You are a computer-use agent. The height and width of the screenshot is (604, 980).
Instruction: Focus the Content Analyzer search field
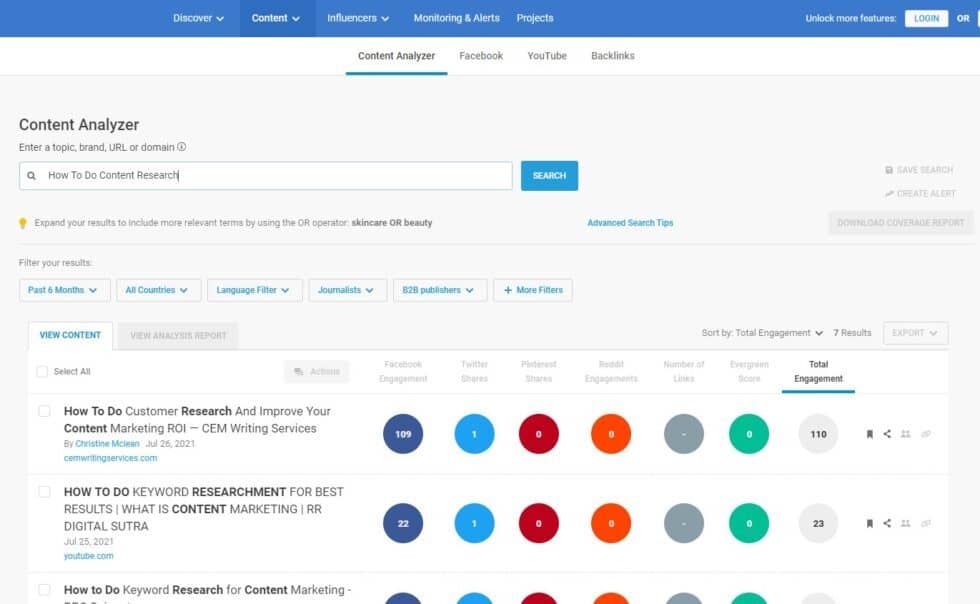(266, 176)
